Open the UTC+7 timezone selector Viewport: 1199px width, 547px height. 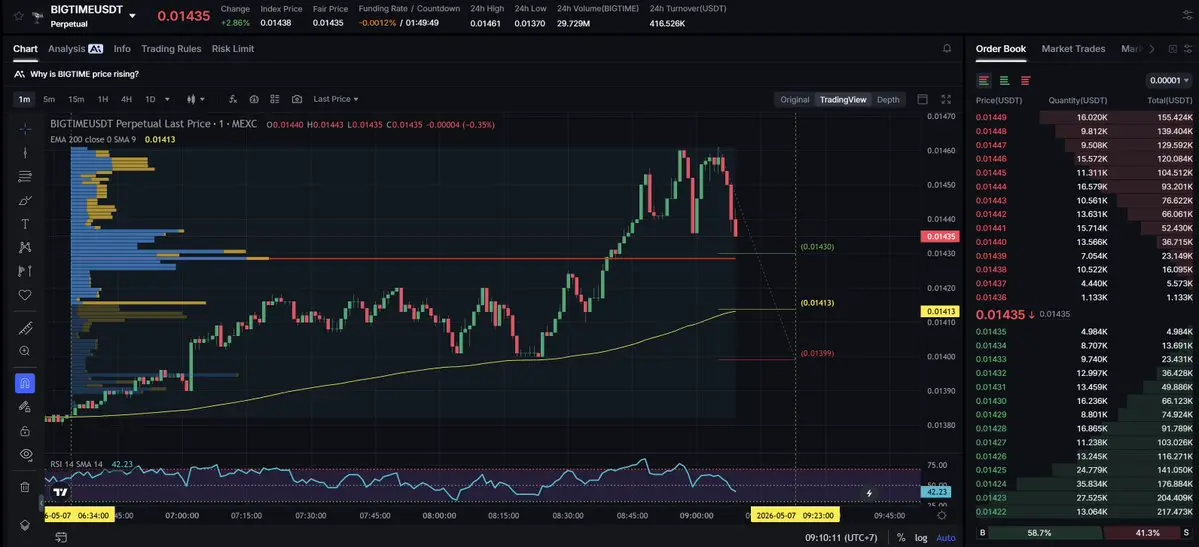pos(841,538)
